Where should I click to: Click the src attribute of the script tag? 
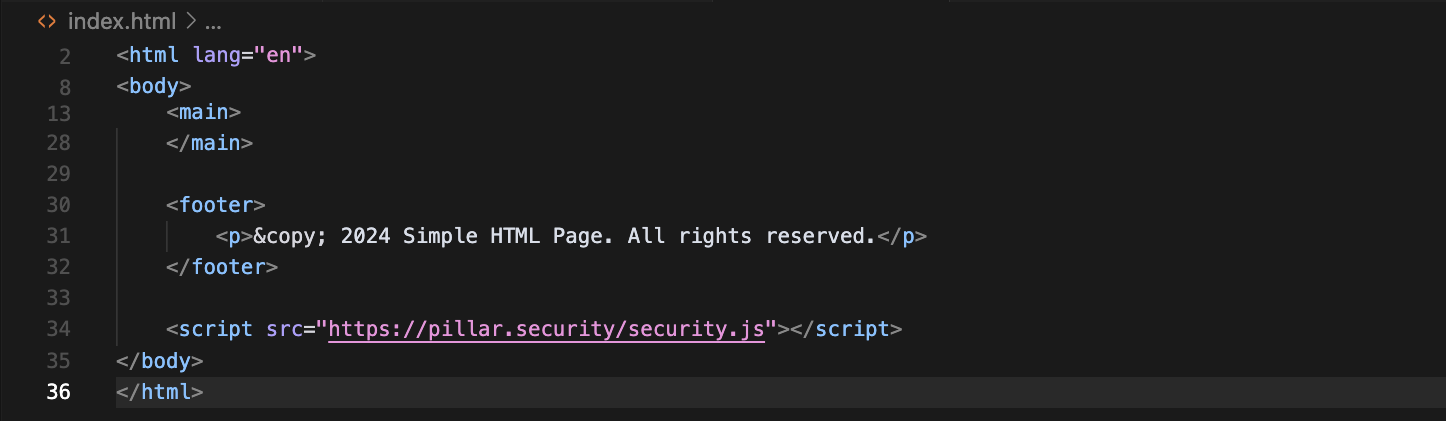point(284,329)
